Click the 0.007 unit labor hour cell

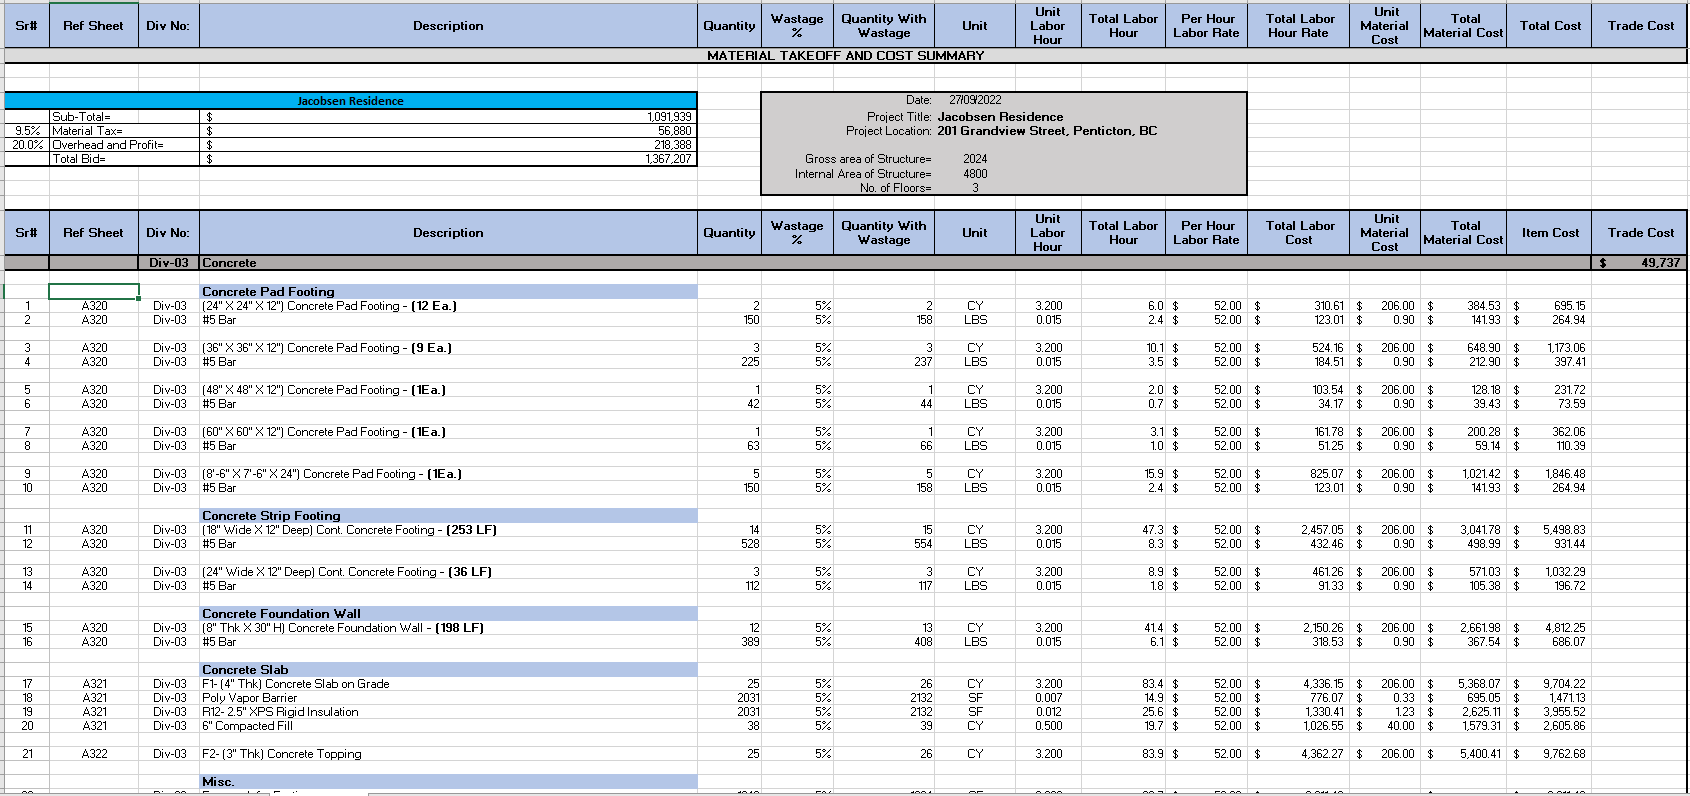pos(1048,698)
